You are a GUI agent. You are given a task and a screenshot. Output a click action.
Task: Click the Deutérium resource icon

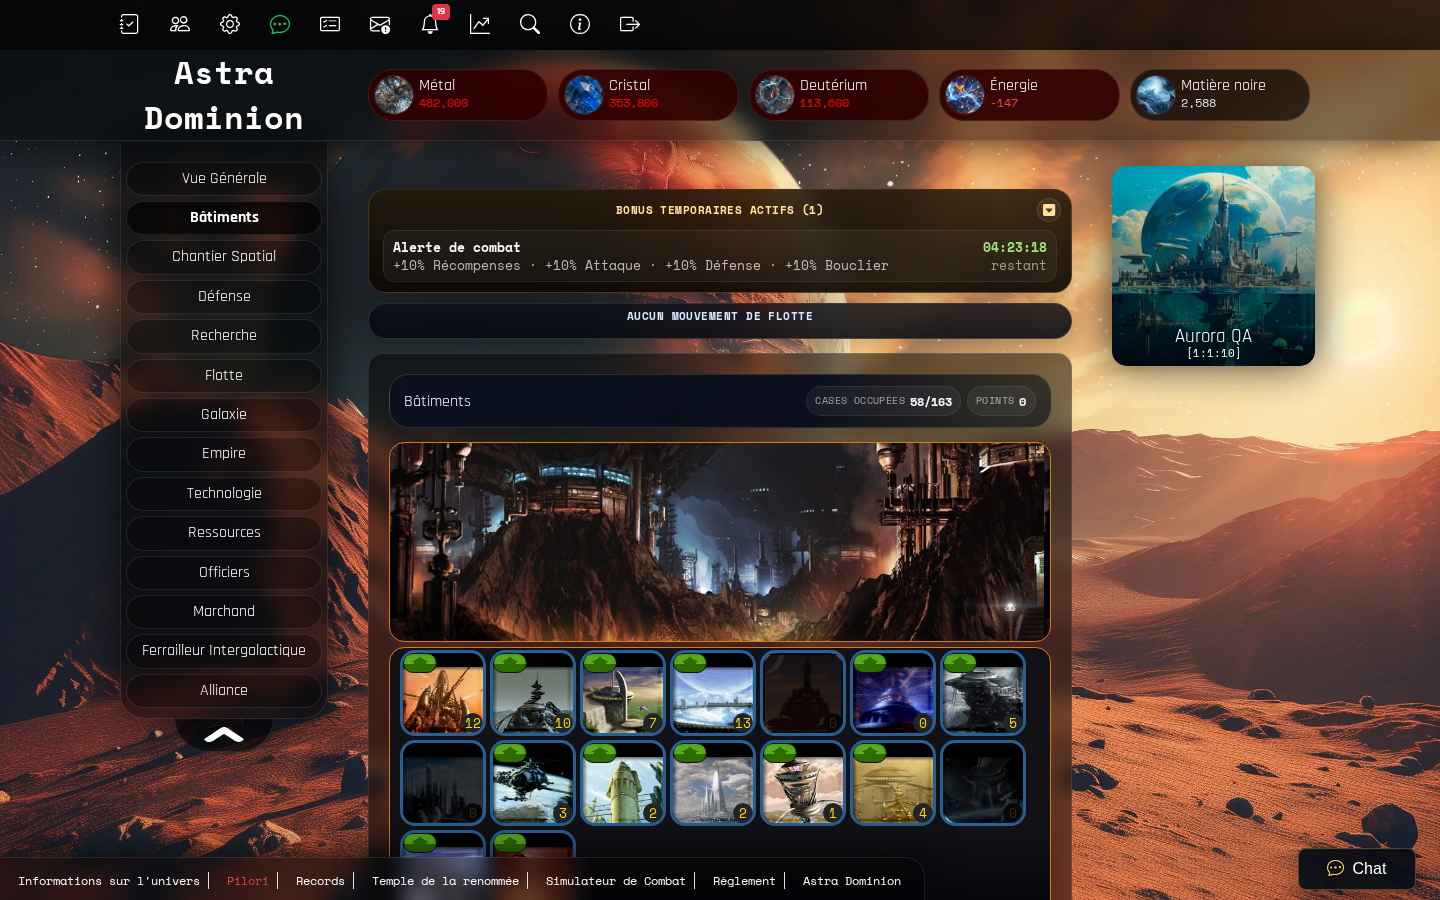(x=775, y=95)
